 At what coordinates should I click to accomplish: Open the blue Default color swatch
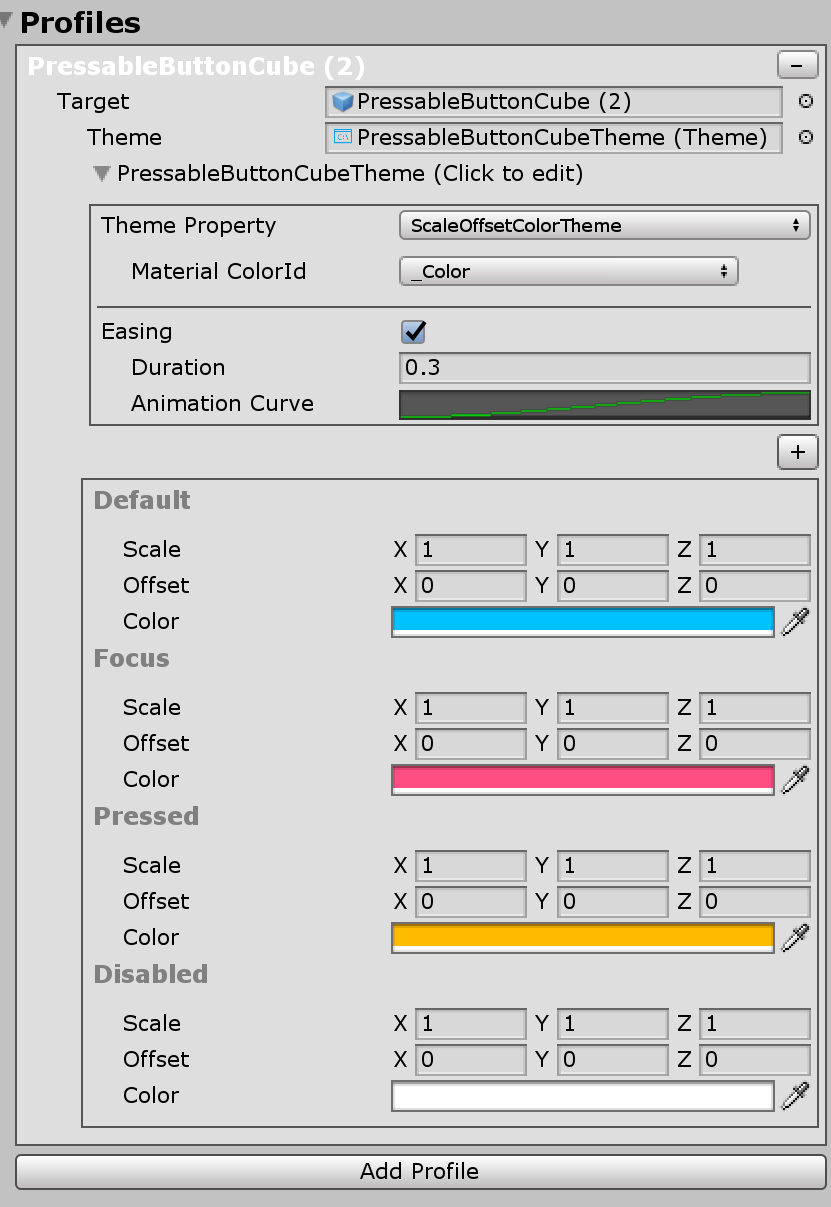click(582, 621)
